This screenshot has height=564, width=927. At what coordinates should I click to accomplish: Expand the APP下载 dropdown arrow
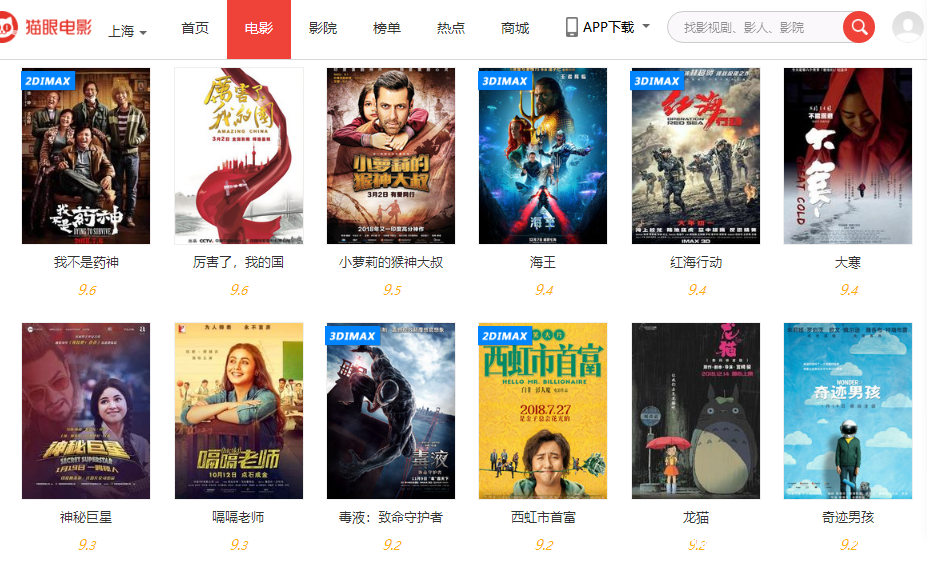[646, 26]
